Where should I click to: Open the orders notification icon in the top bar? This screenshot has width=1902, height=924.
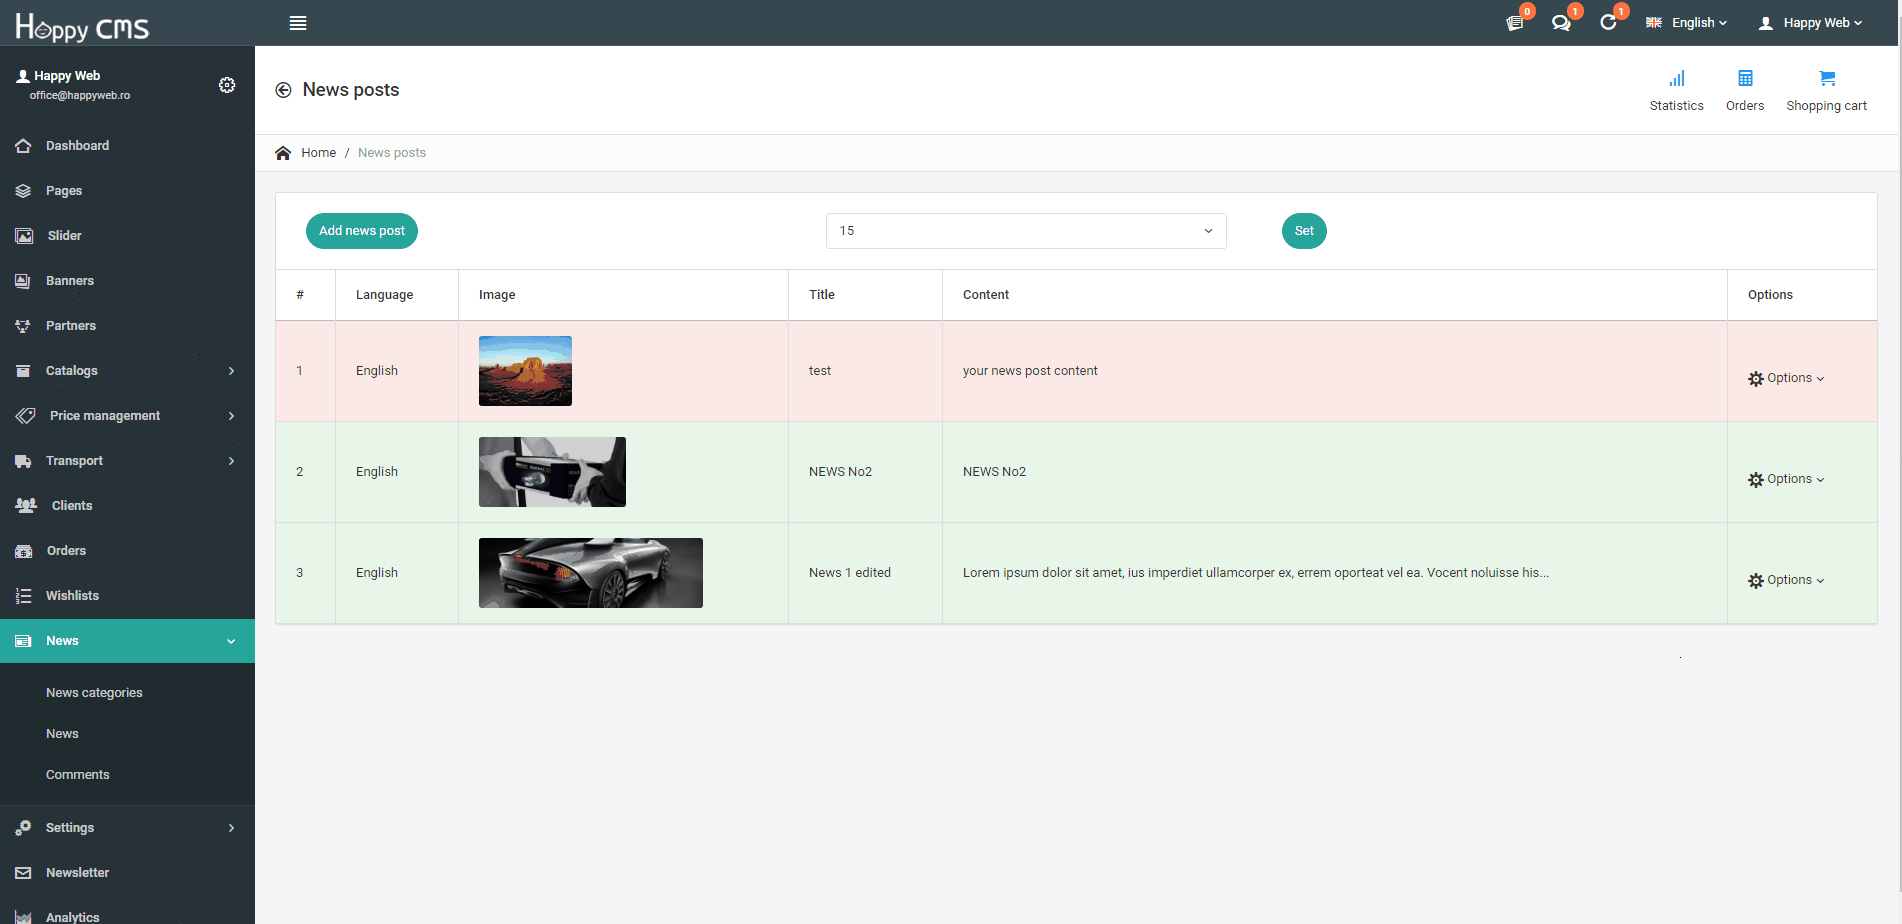coord(1515,23)
